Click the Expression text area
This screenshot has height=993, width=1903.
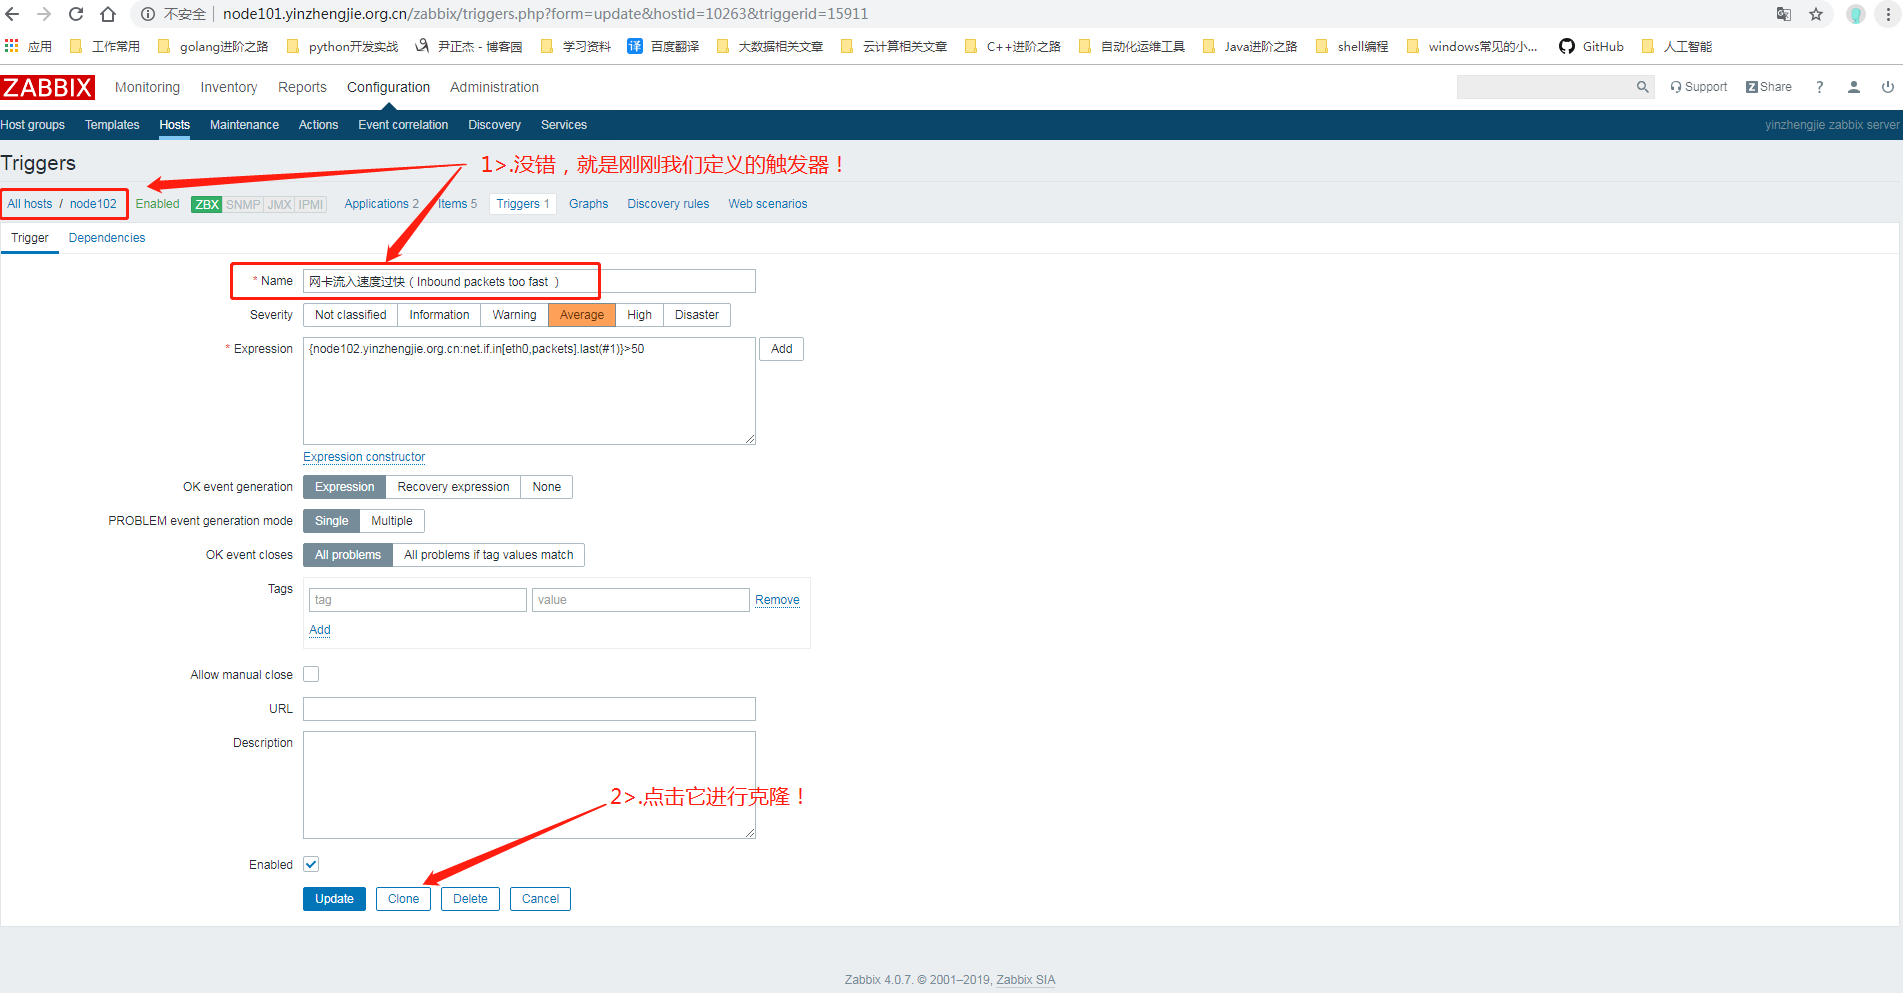[x=529, y=391]
